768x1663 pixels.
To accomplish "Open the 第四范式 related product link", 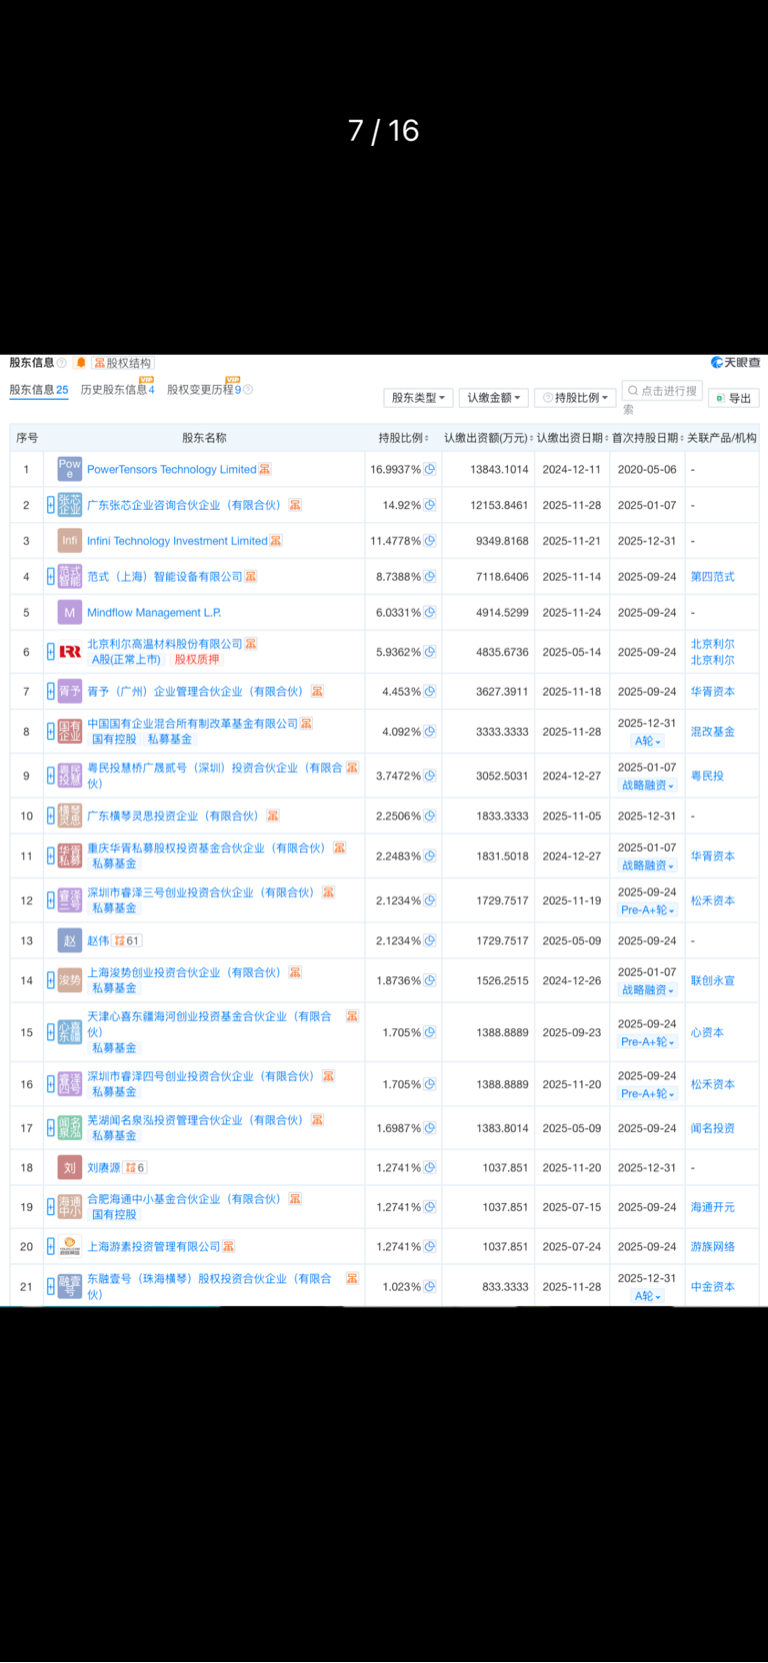I will click(712, 577).
